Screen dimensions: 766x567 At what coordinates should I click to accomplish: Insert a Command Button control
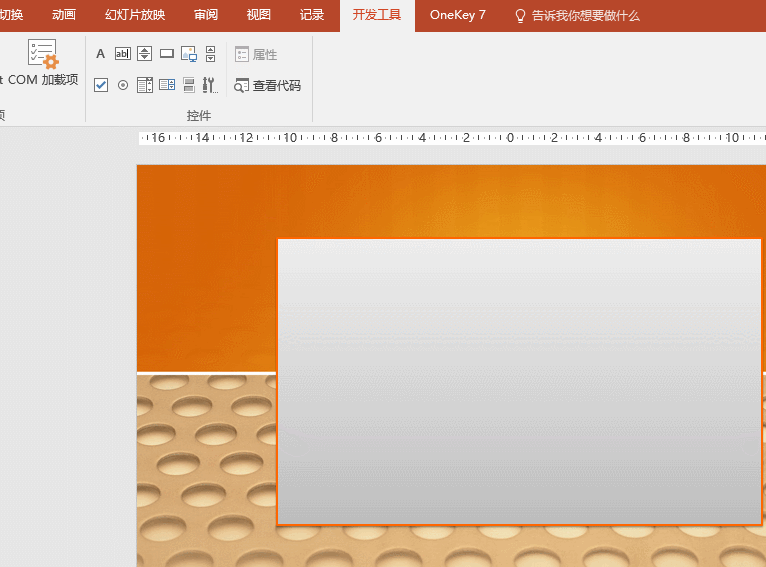tap(167, 54)
